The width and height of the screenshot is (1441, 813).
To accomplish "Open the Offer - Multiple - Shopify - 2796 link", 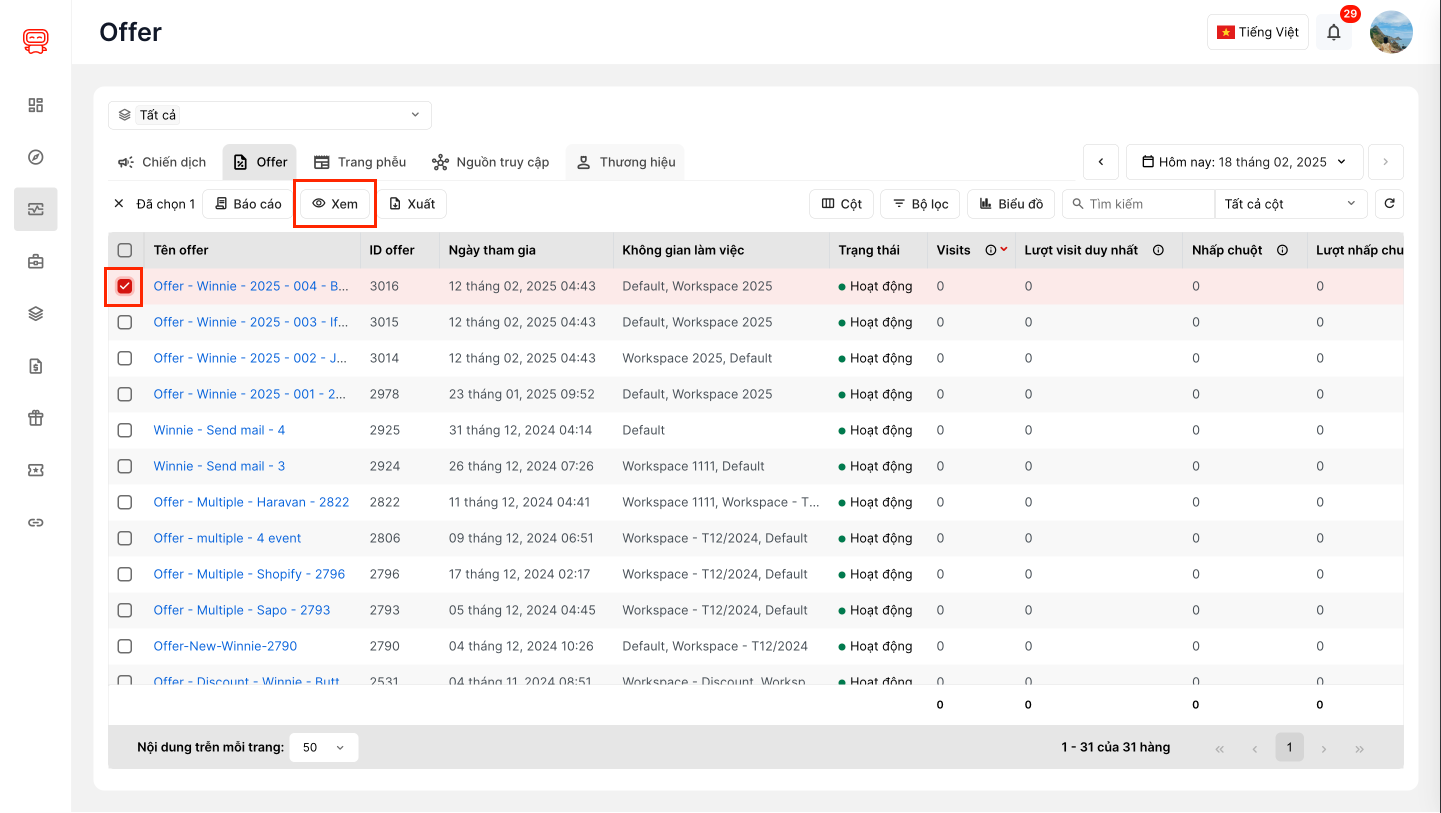I will point(249,574).
